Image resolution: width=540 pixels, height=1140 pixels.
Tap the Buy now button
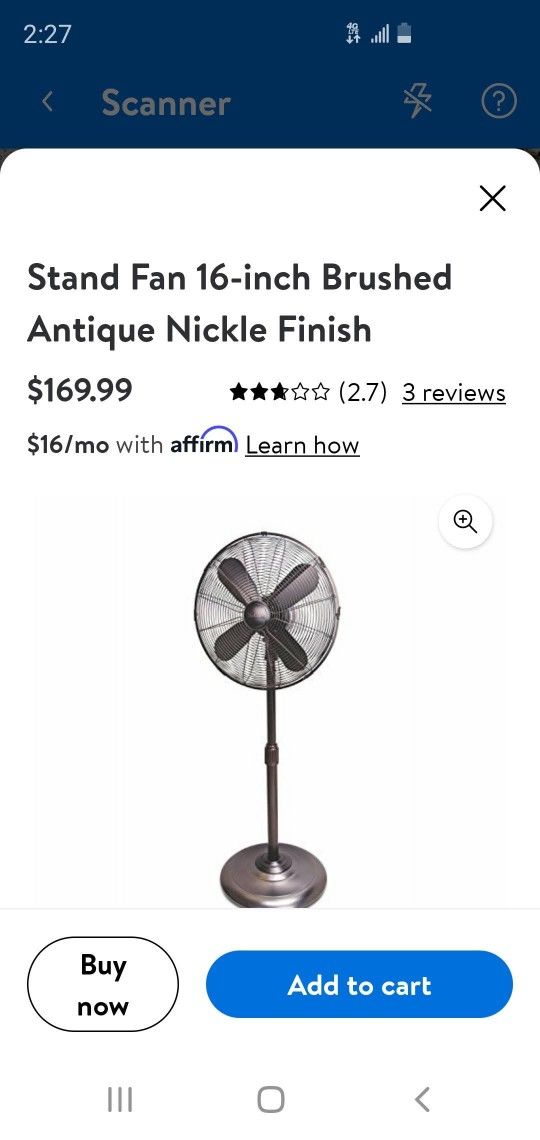click(102, 984)
